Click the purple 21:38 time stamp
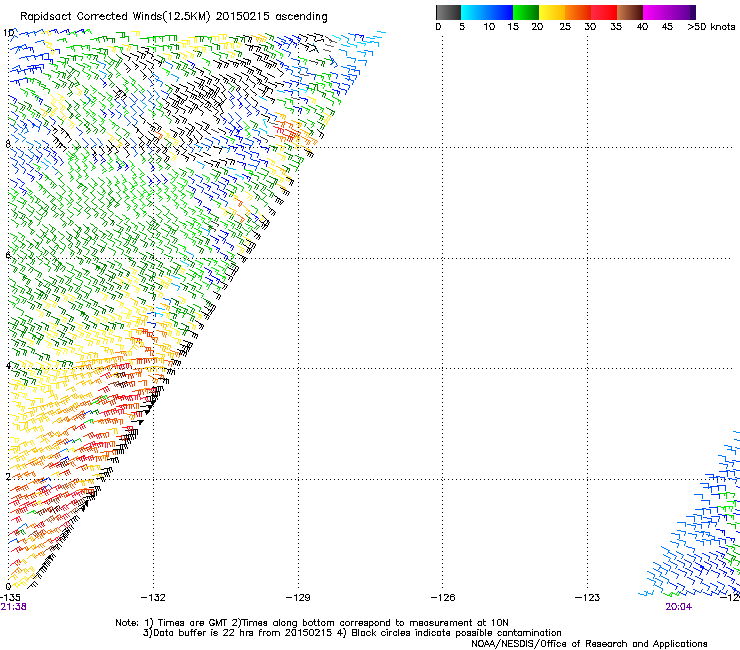This screenshot has width=740, height=650. pos(13,607)
